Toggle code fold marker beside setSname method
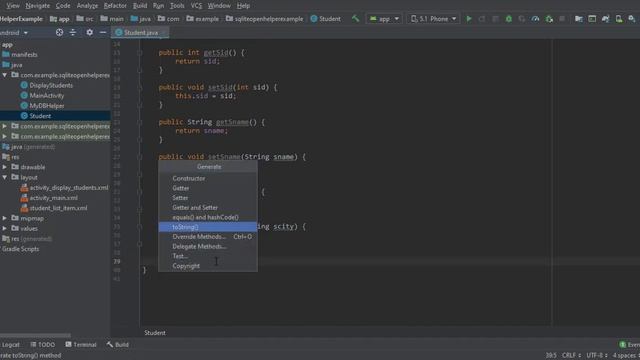This screenshot has width=640, height=360. point(140,157)
